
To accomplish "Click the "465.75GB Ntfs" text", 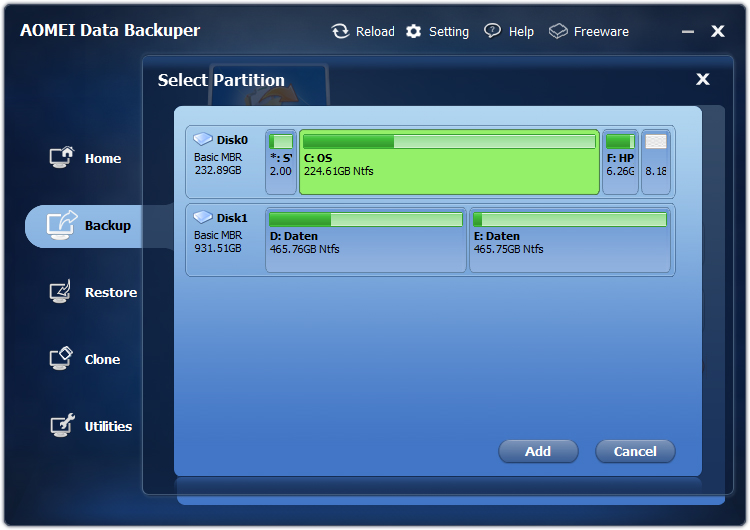I will pos(508,249).
